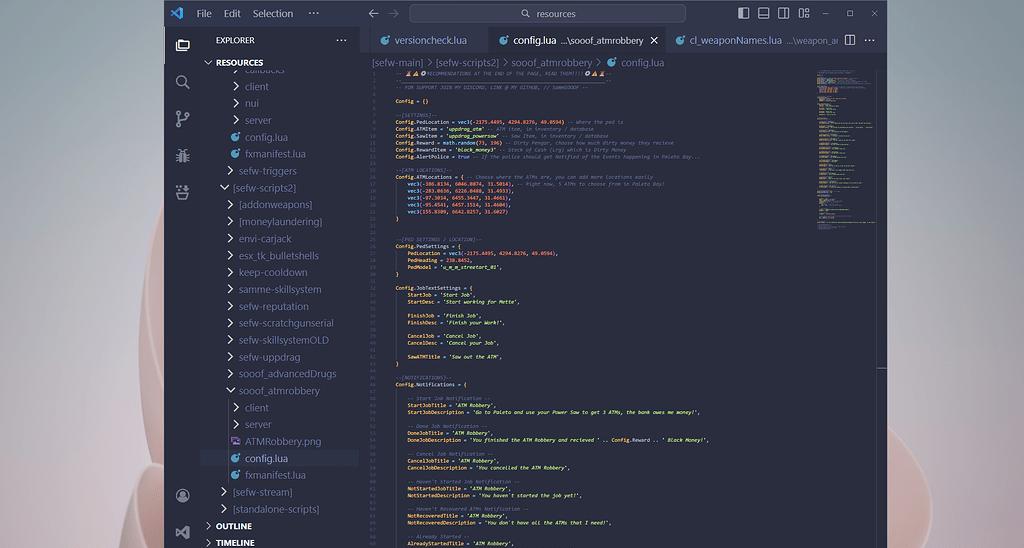The image size is (1024, 548).
Task: Open the Extensions view
Action: click(182, 192)
